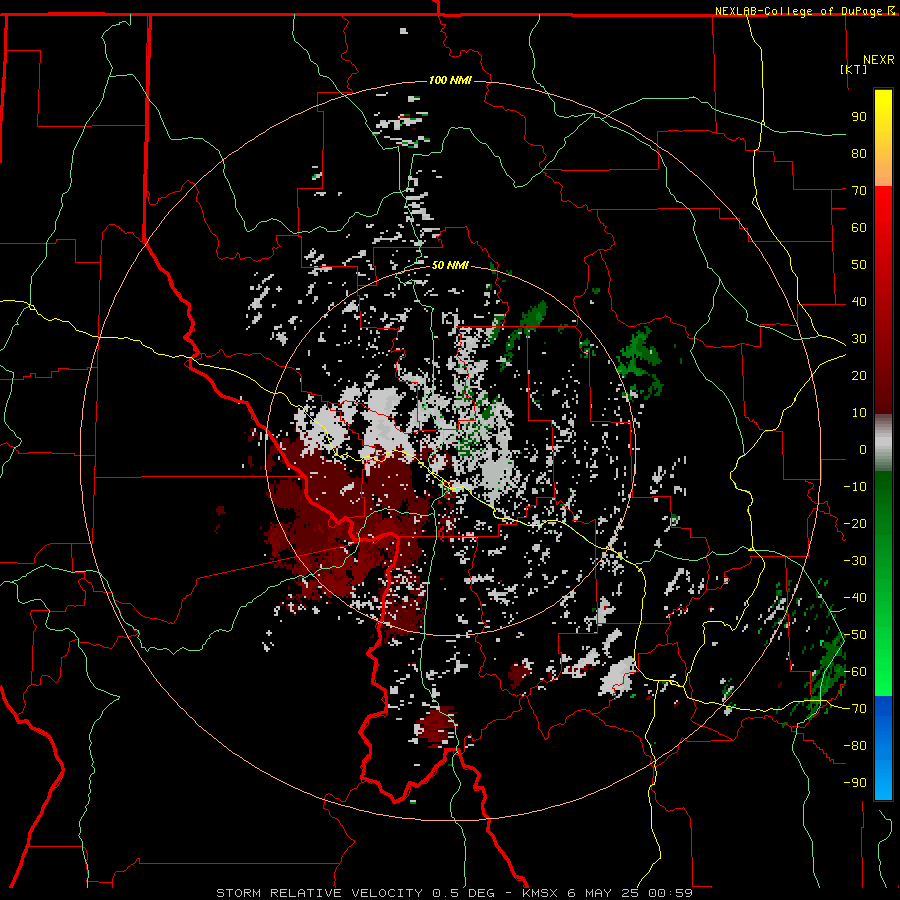Viewport: 900px width, 900px height.
Task: Click the [KT] units label
Action: tap(853, 69)
